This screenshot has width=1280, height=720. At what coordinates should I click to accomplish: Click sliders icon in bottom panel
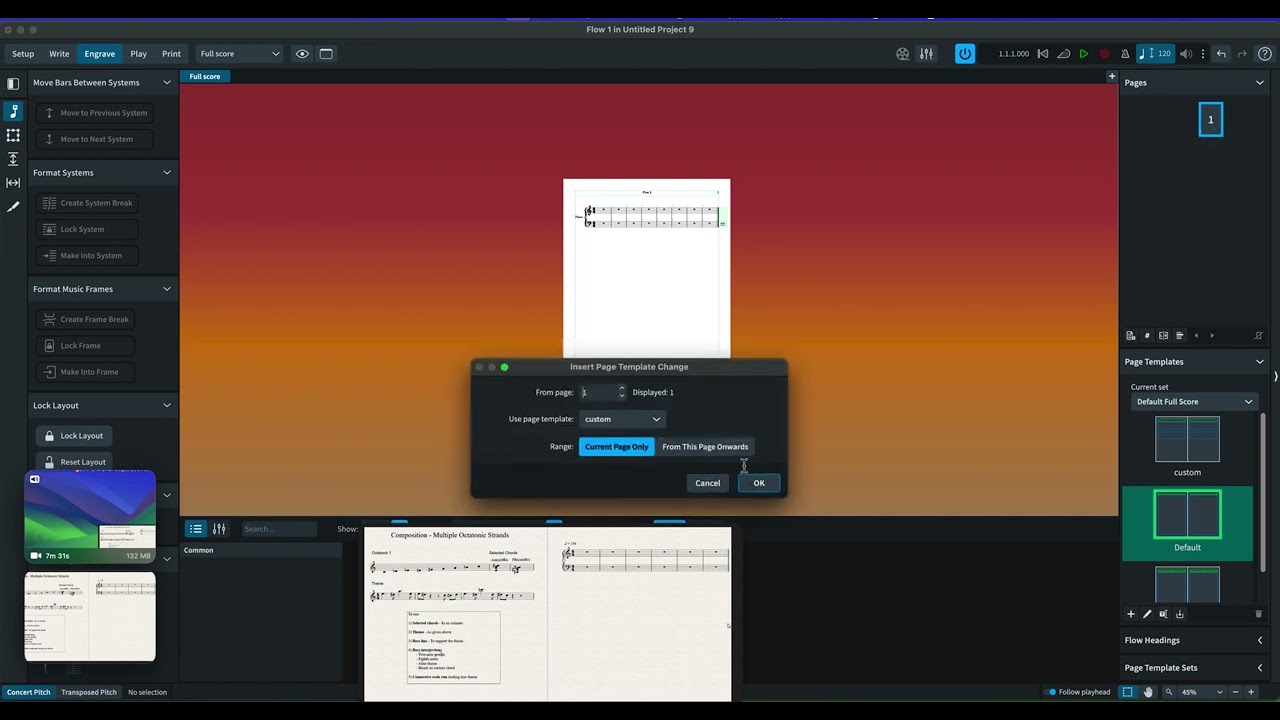click(219, 529)
